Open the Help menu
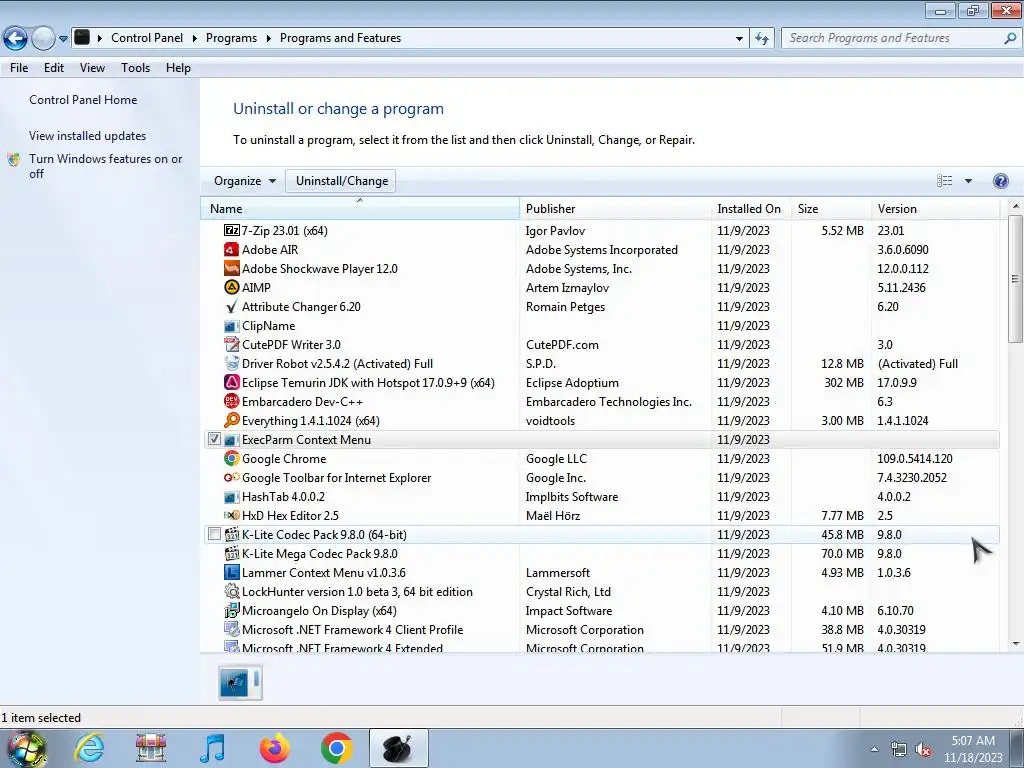This screenshot has width=1024, height=768. tap(178, 68)
